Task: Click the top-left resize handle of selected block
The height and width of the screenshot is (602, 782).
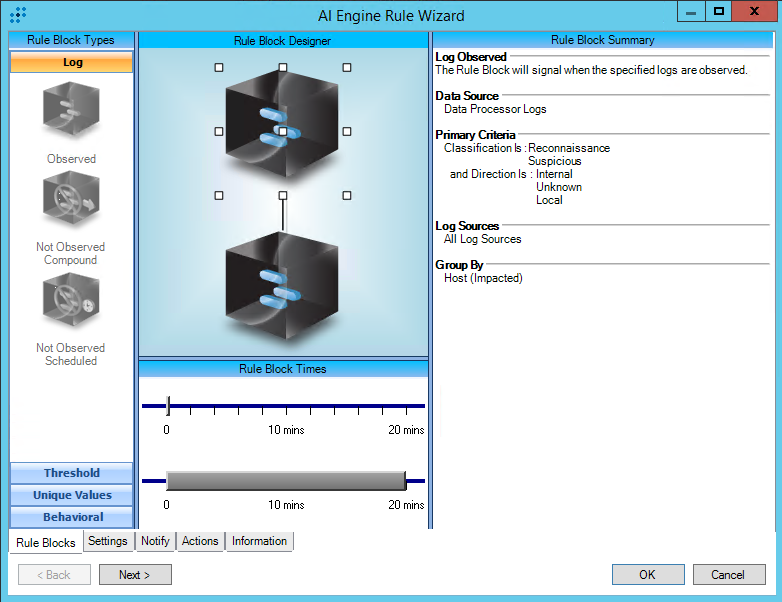Action: tap(219, 68)
